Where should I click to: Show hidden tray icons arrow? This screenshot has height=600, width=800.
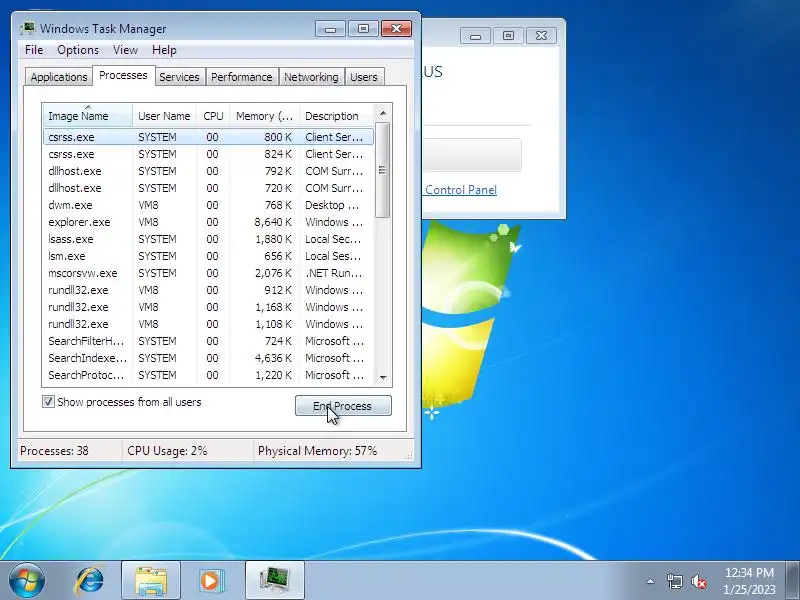[x=651, y=581]
